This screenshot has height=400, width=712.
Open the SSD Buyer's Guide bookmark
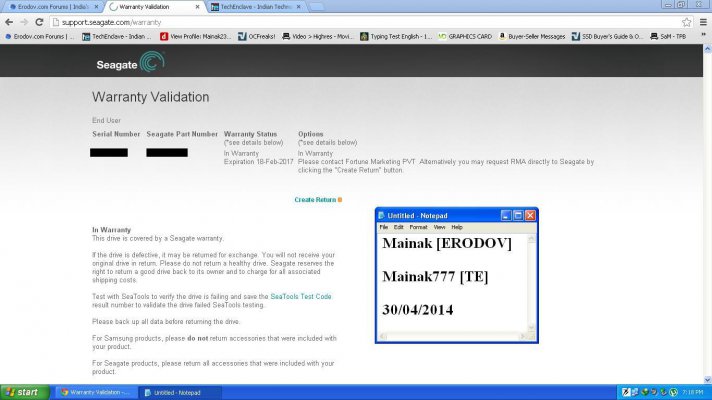tap(608, 36)
